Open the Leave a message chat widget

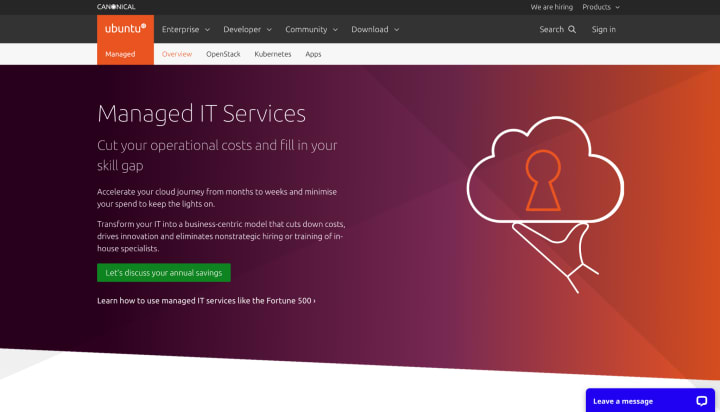[x=650, y=401]
